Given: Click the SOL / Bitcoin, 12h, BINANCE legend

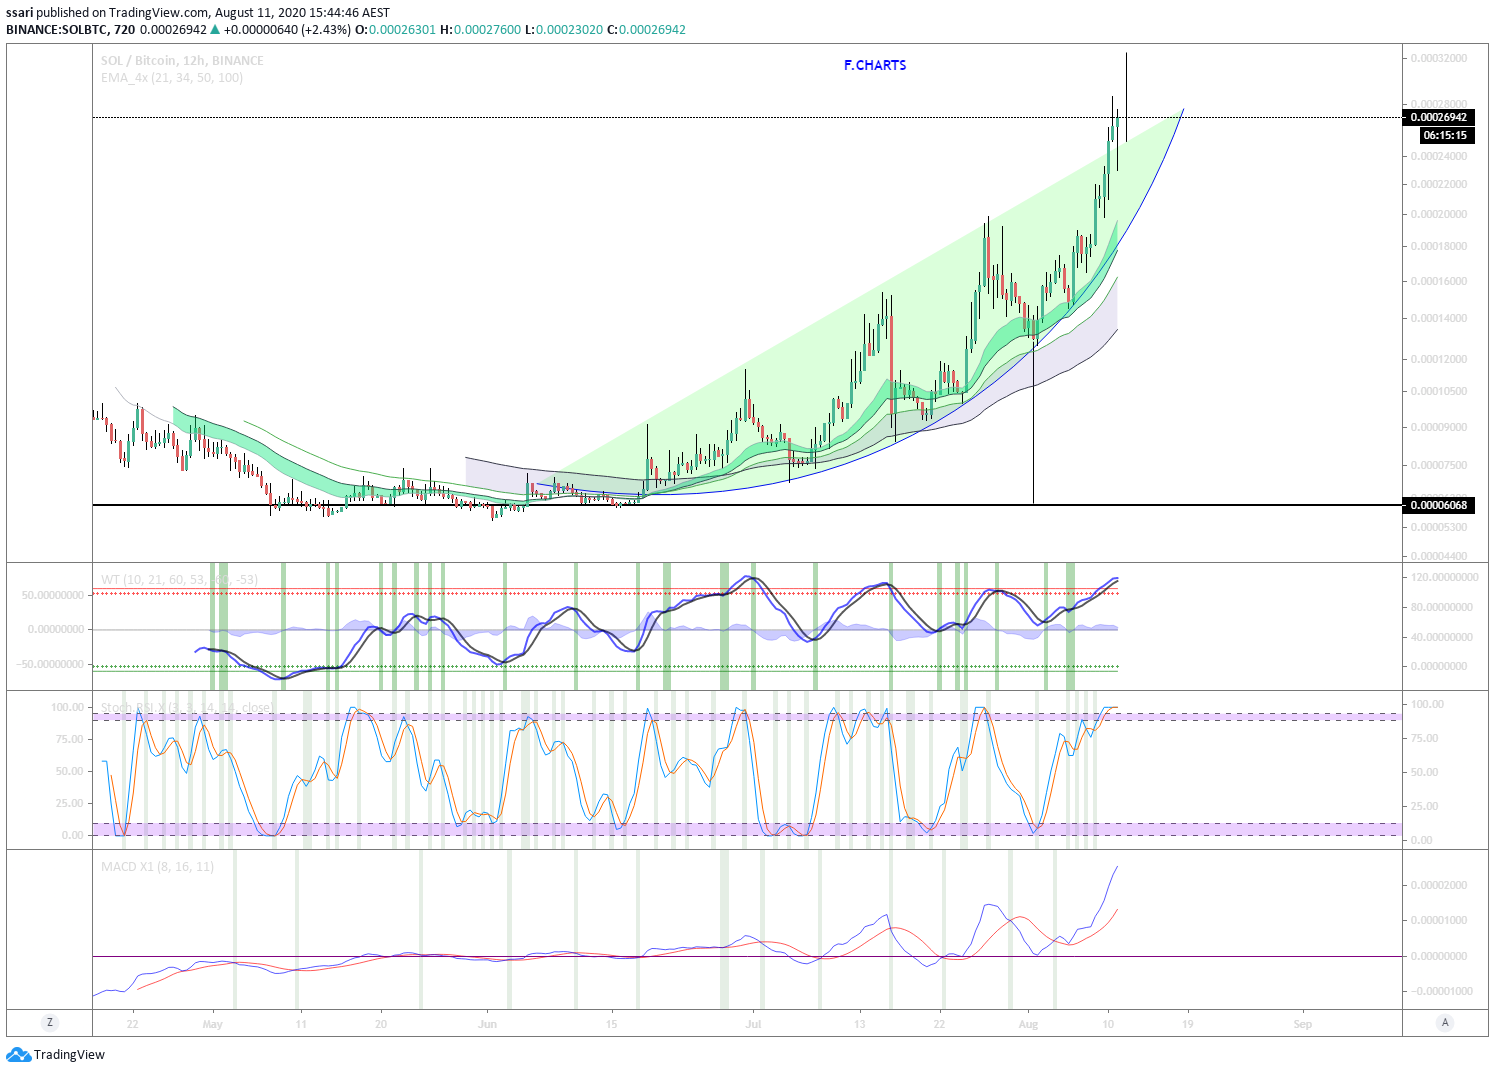Looking at the screenshot, I should pos(182,61).
